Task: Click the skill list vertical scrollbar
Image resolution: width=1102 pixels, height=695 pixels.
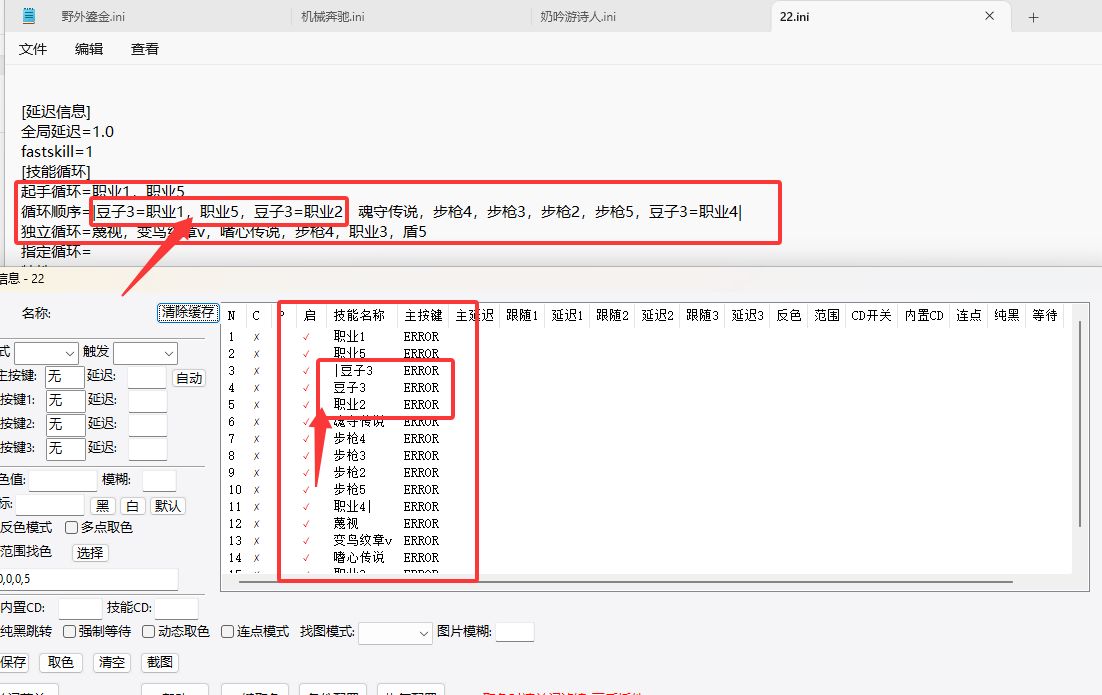Action: (1080, 424)
